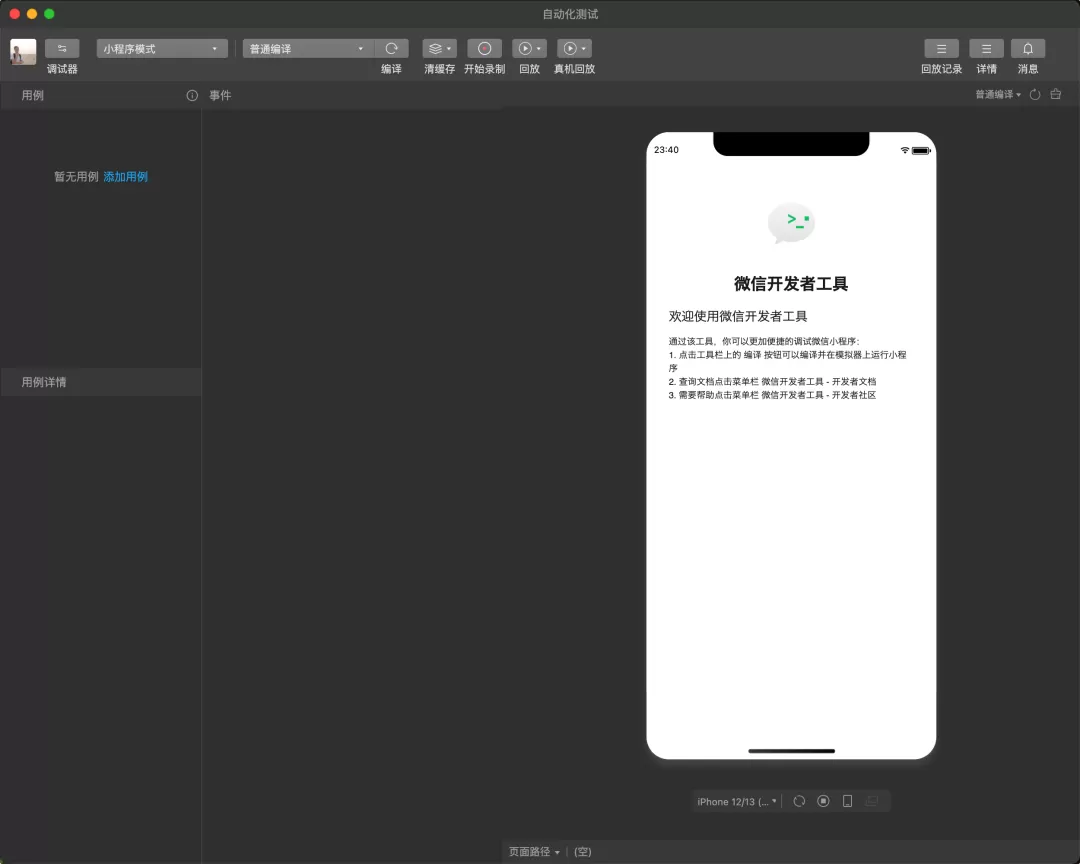Click the 23:40 time in simulator status bar
This screenshot has height=864, width=1080.
click(x=666, y=150)
